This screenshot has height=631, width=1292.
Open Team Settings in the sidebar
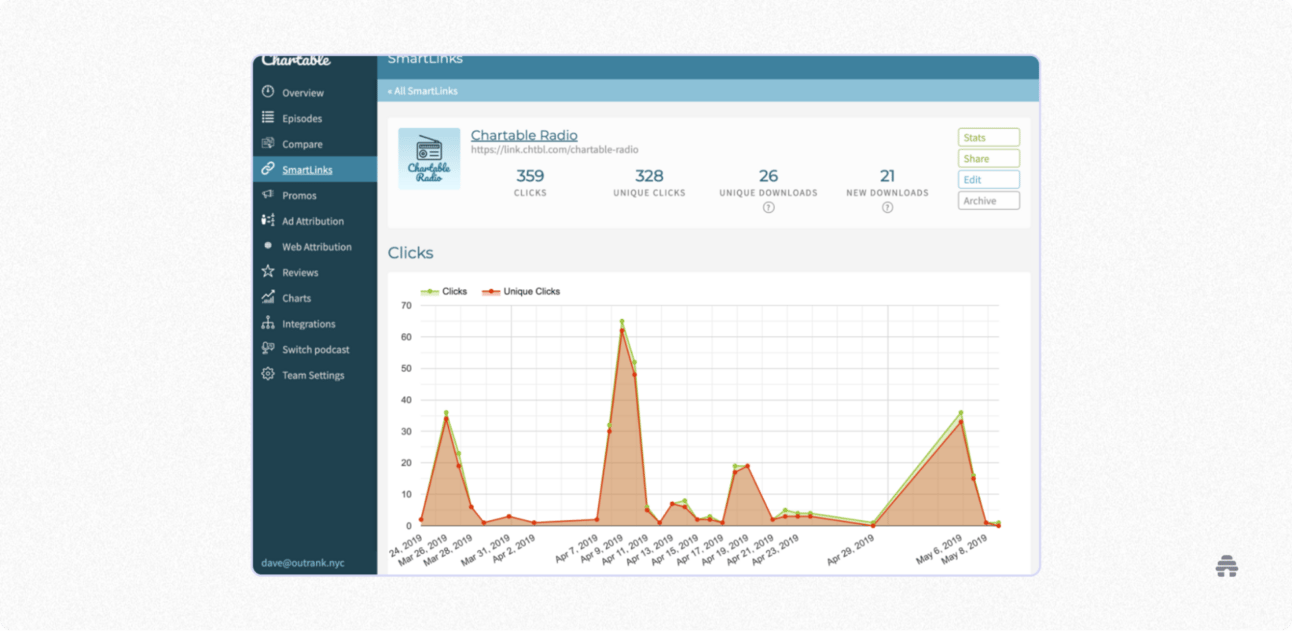313,376
